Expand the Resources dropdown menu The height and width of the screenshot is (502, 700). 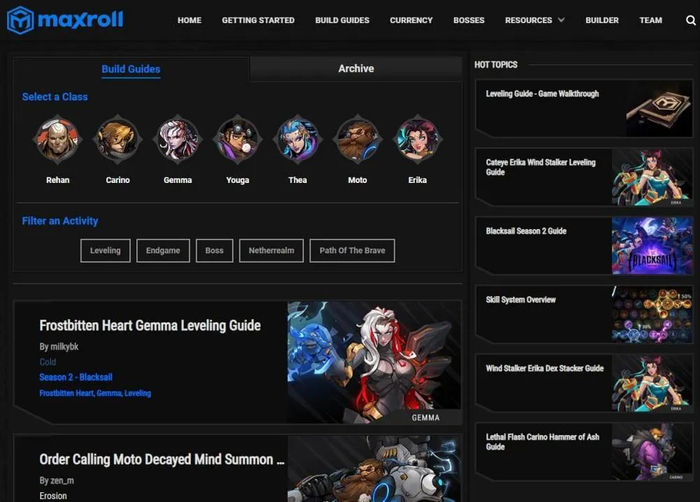tap(534, 20)
